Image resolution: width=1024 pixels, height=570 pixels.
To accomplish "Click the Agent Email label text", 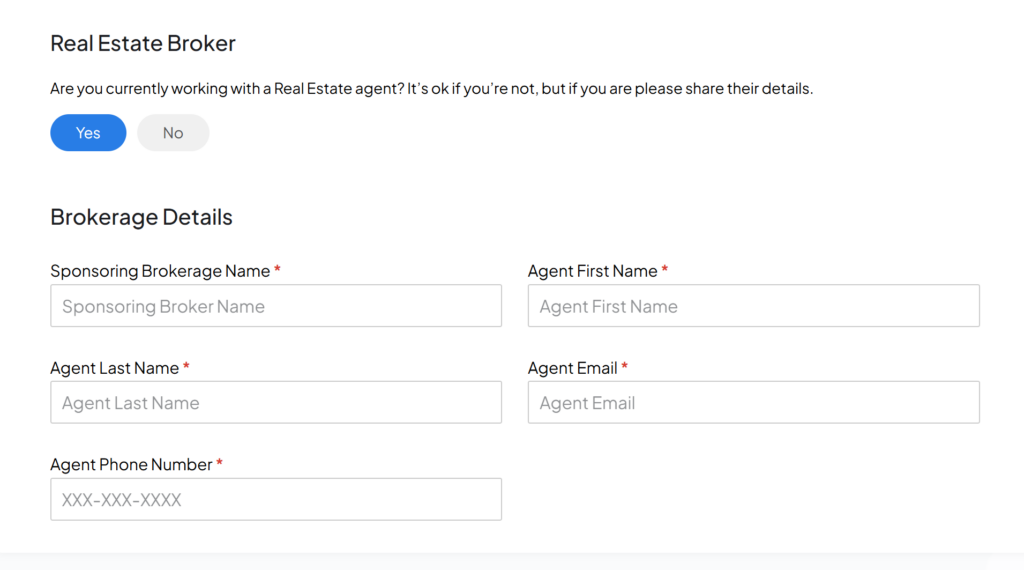I will 572,368.
